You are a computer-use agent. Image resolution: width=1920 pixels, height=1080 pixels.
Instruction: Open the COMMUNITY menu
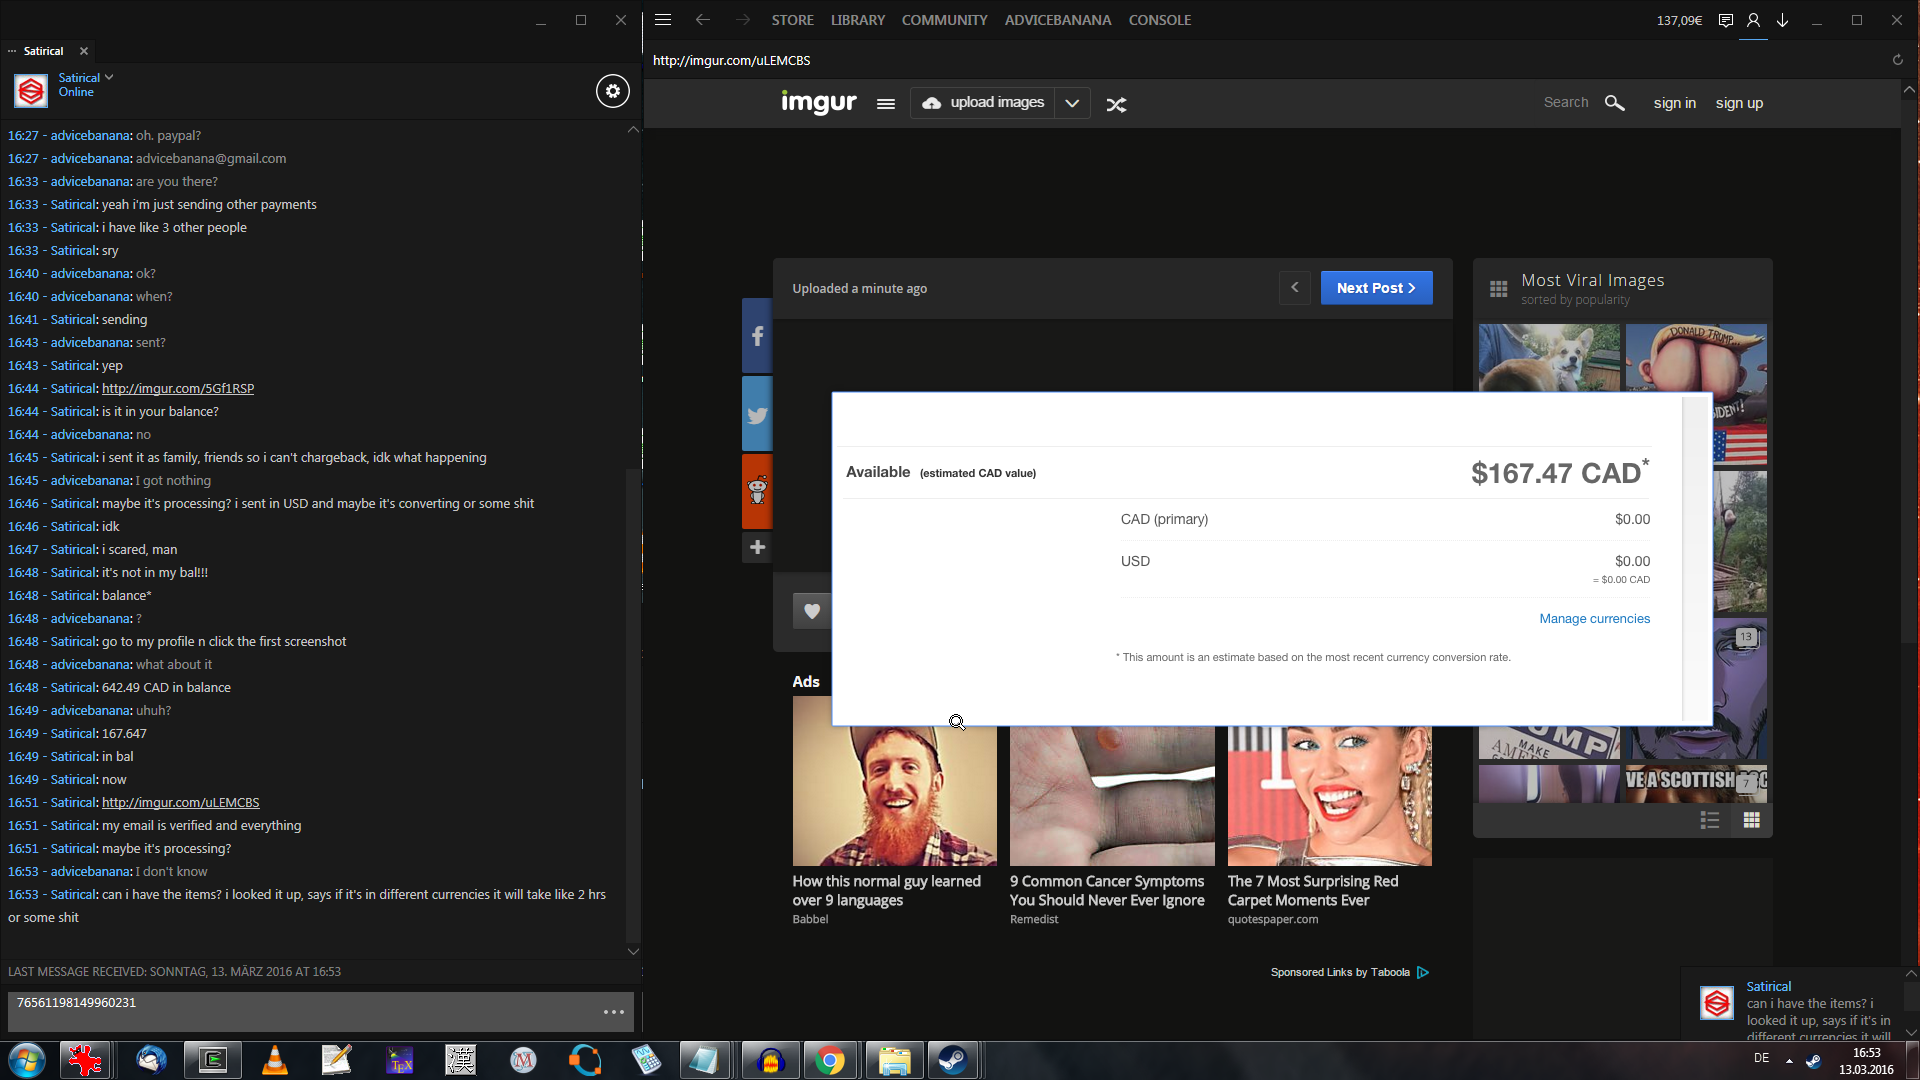[x=944, y=20]
